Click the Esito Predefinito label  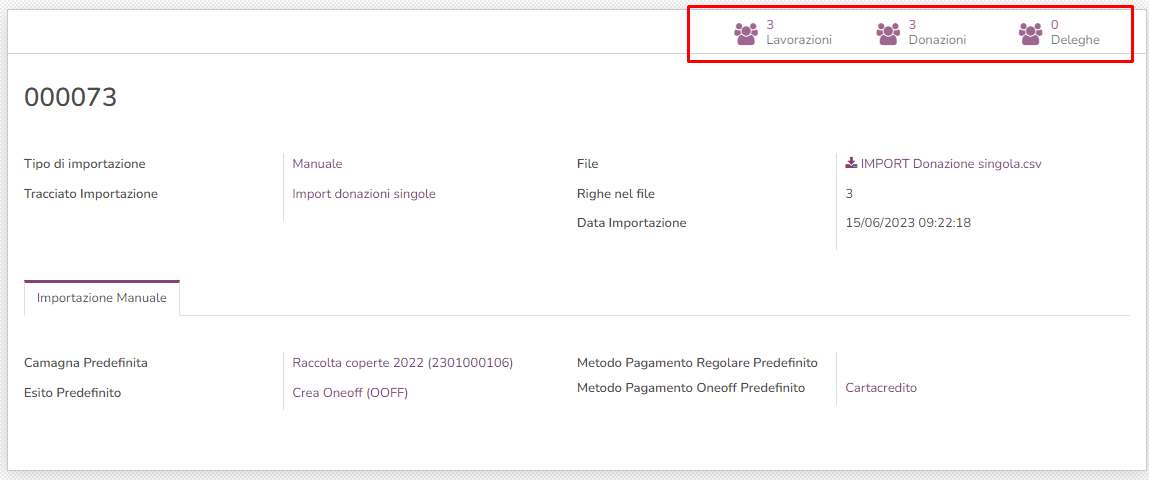coord(72,393)
